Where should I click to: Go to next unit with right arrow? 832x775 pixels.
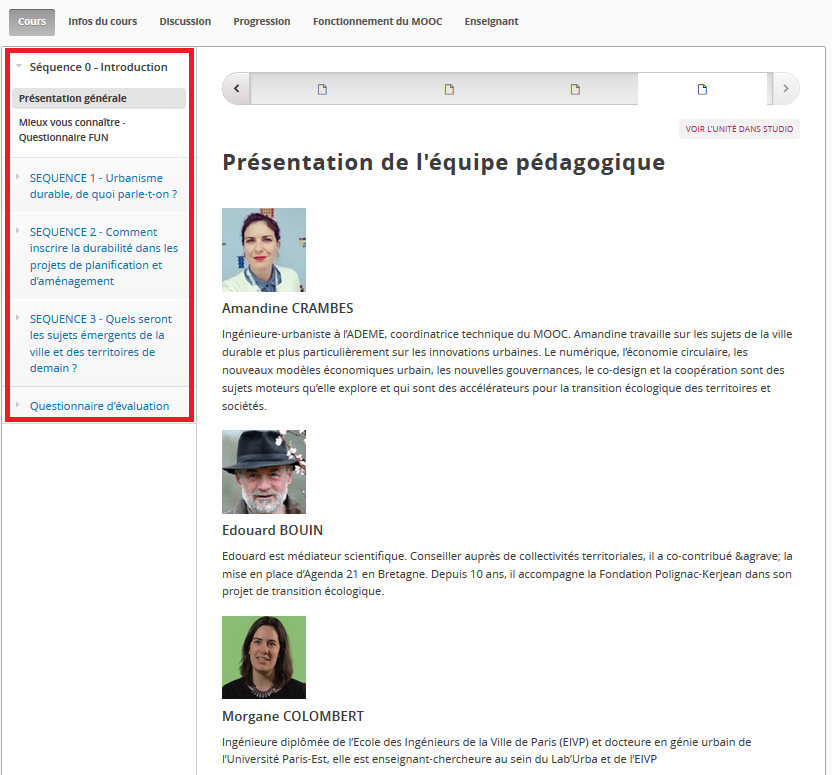click(x=786, y=89)
